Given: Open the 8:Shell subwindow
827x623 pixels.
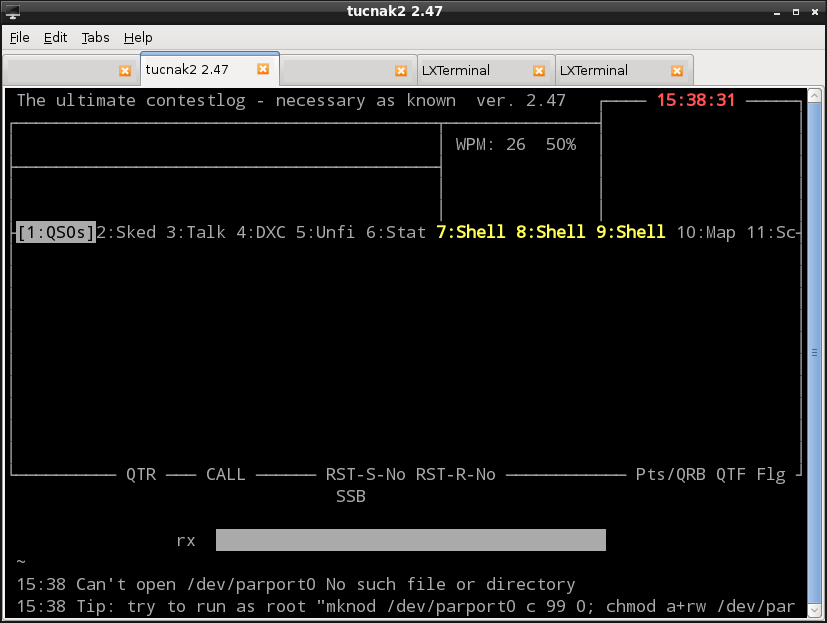Looking at the screenshot, I should pyautogui.click(x=551, y=232).
